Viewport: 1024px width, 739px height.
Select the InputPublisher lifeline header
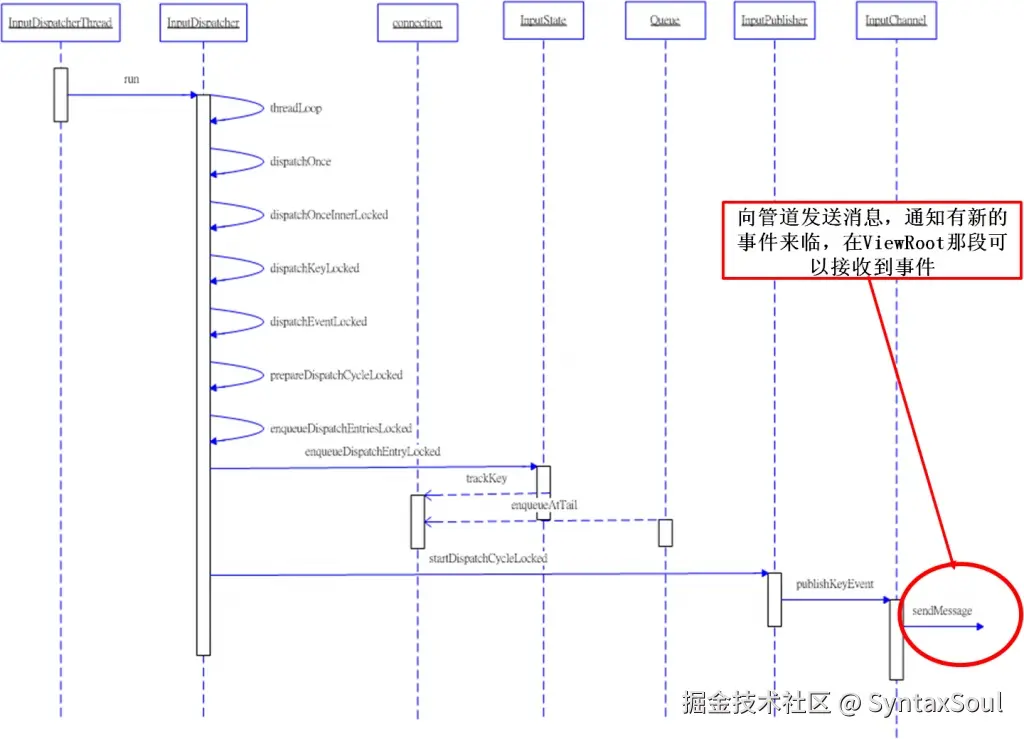point(774,19)
